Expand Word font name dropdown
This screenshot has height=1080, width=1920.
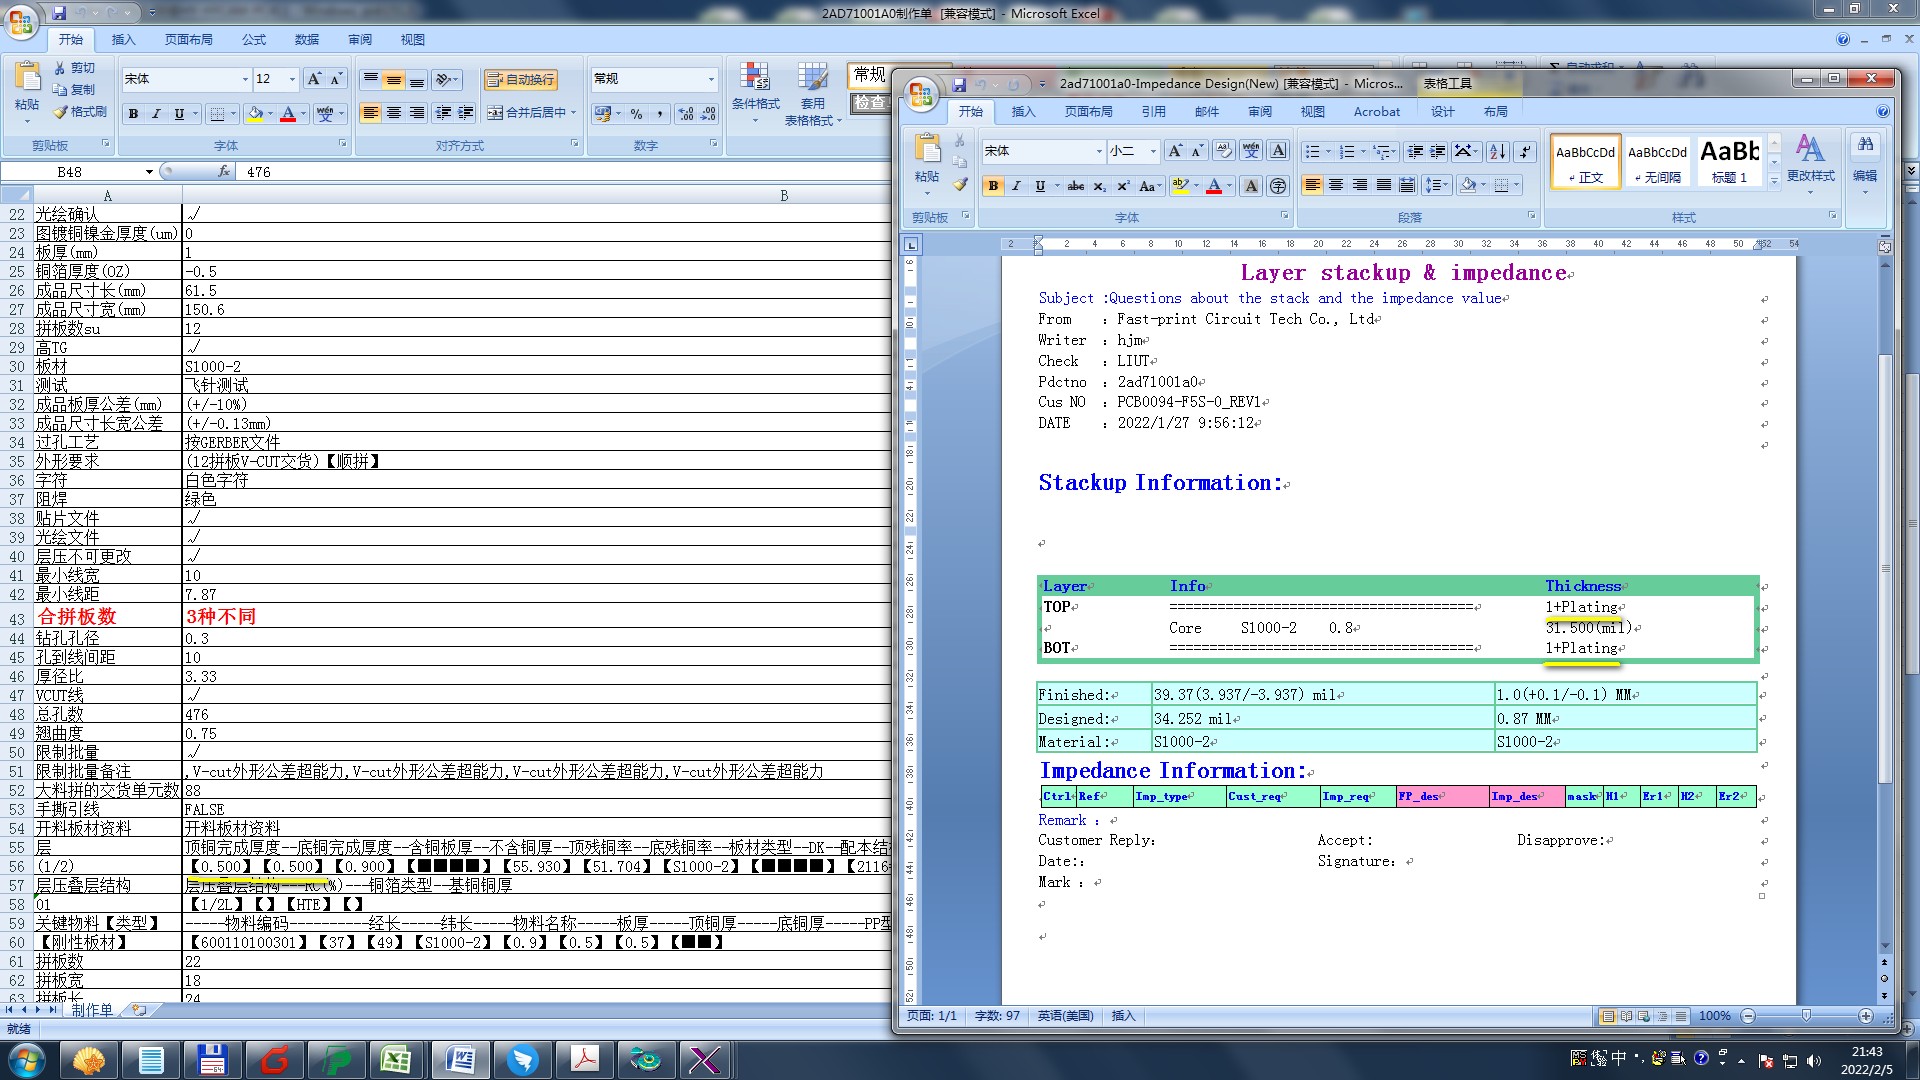click(1098, 151)
